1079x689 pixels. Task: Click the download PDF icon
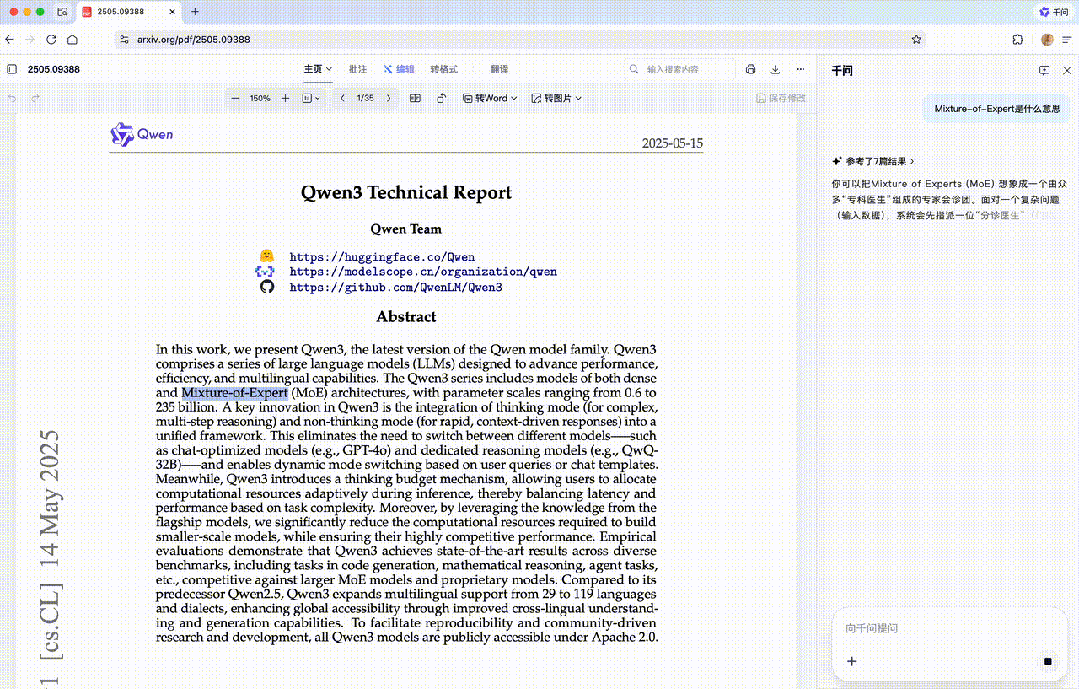click(x=775, y=69)
